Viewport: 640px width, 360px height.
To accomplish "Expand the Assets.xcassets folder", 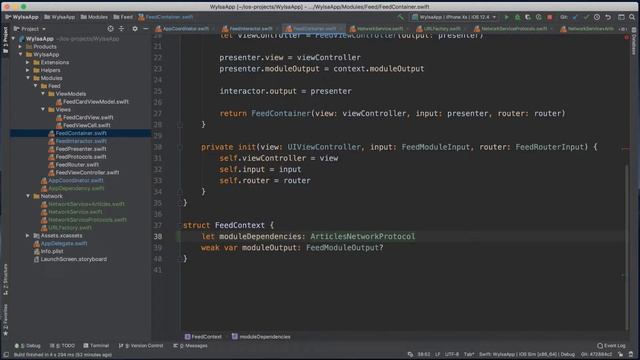I will (x=28, y=236).
